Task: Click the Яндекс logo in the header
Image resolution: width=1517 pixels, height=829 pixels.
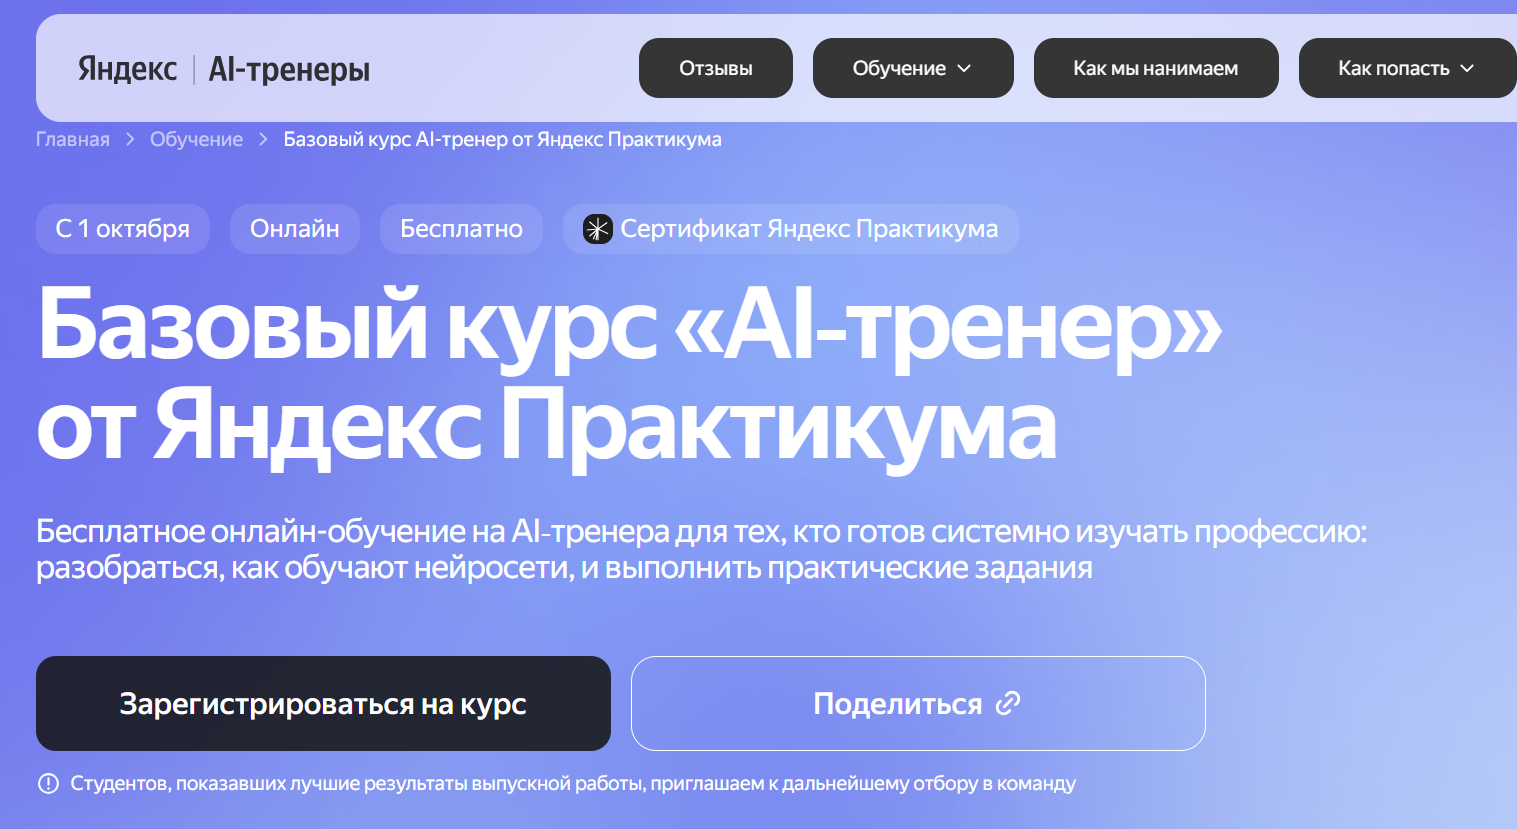Action: (128, 69)
